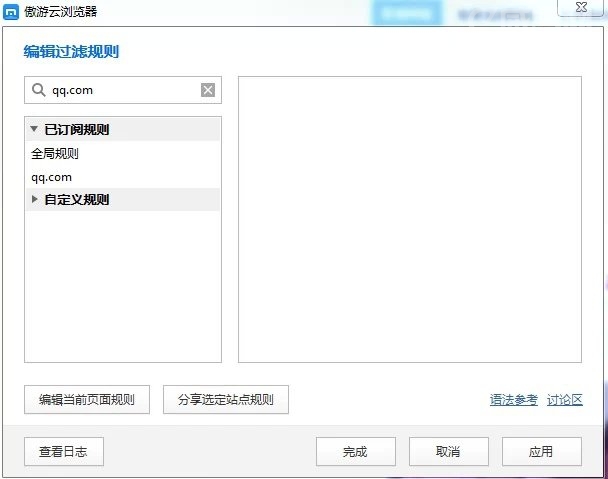The height and width of the screenshot is (479, 608).
Task: Click the magnifier search icon
Action: pyautogui.click(x=38, y=90)
